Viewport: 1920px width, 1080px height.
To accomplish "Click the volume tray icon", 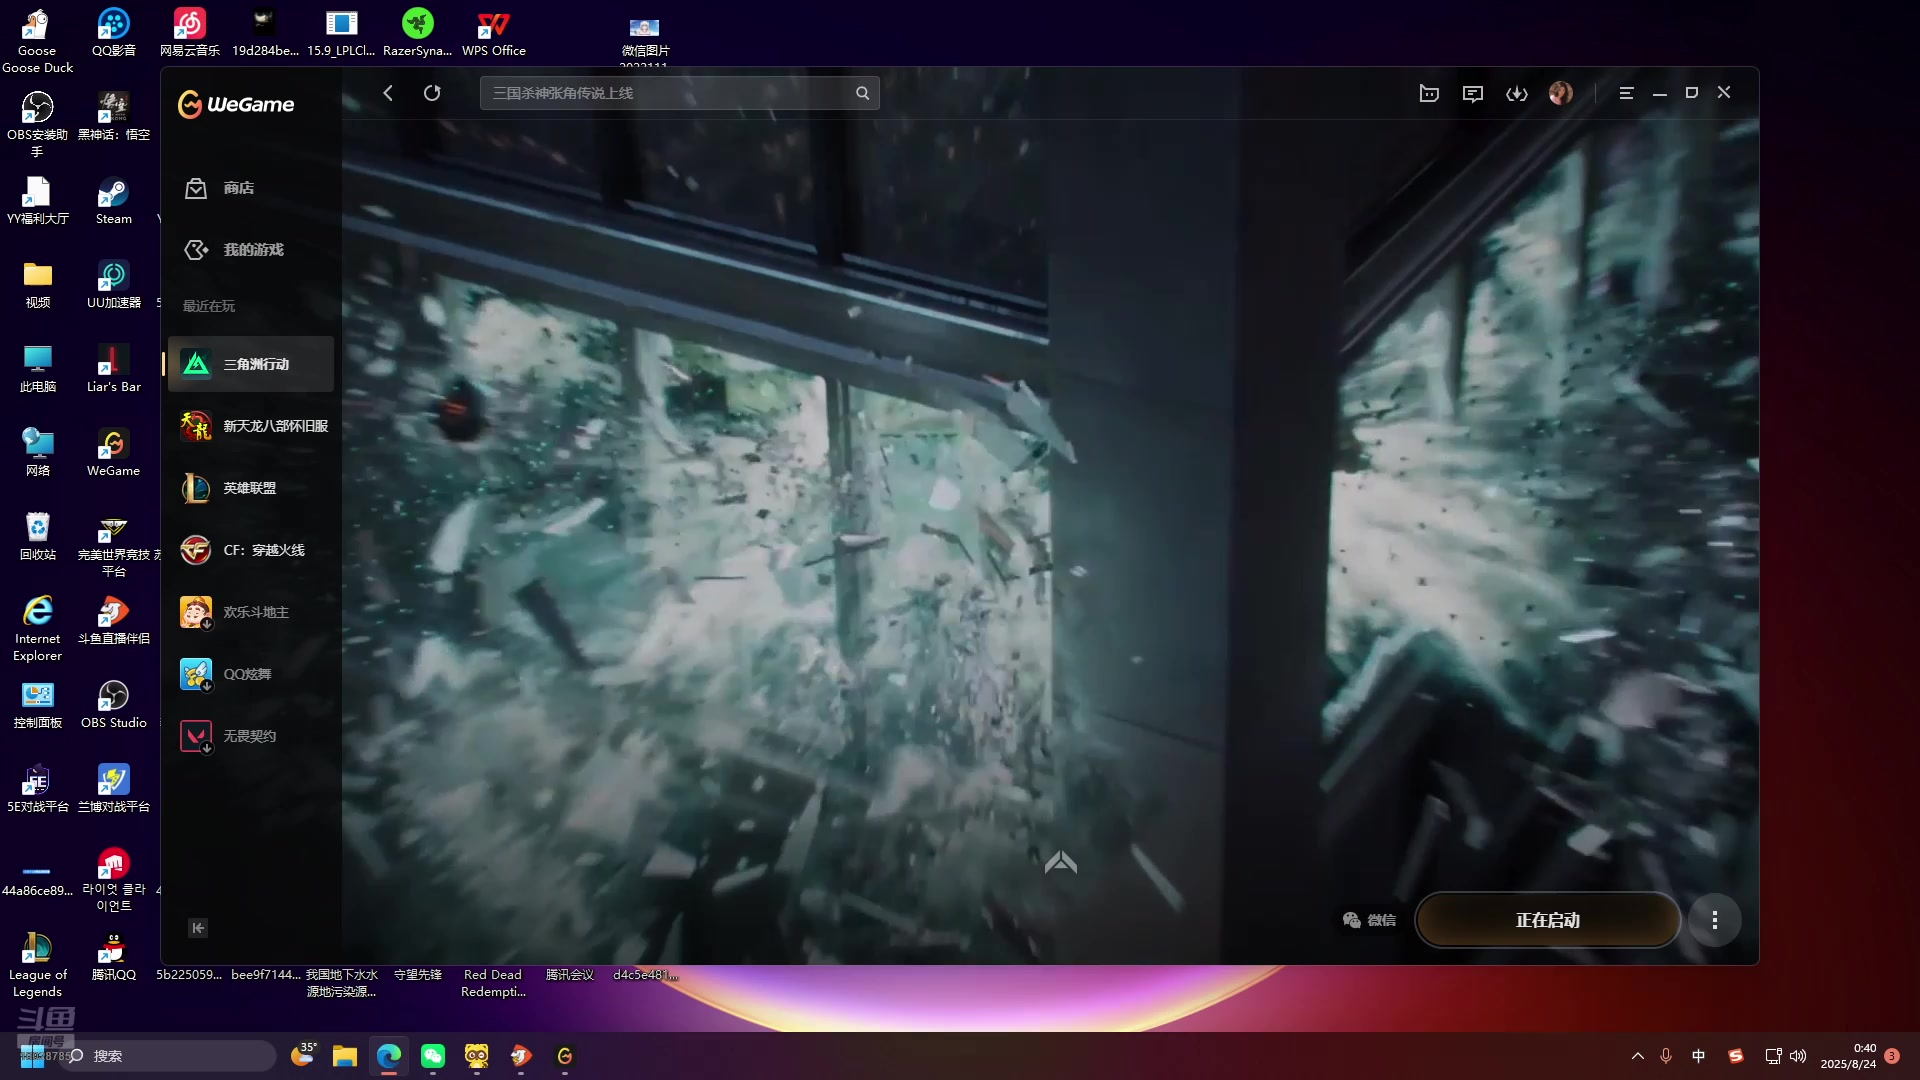I will click(x=1799, y=1056).
